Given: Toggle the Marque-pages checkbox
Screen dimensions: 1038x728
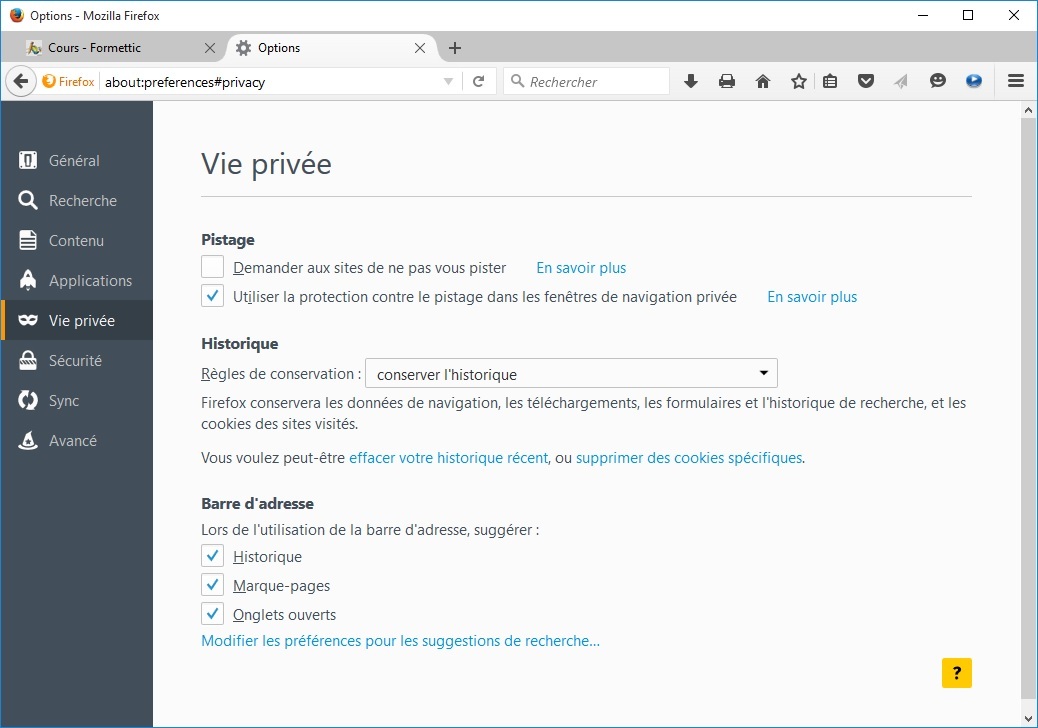Looking at the screenshot, I should click(x=212, y=584).
